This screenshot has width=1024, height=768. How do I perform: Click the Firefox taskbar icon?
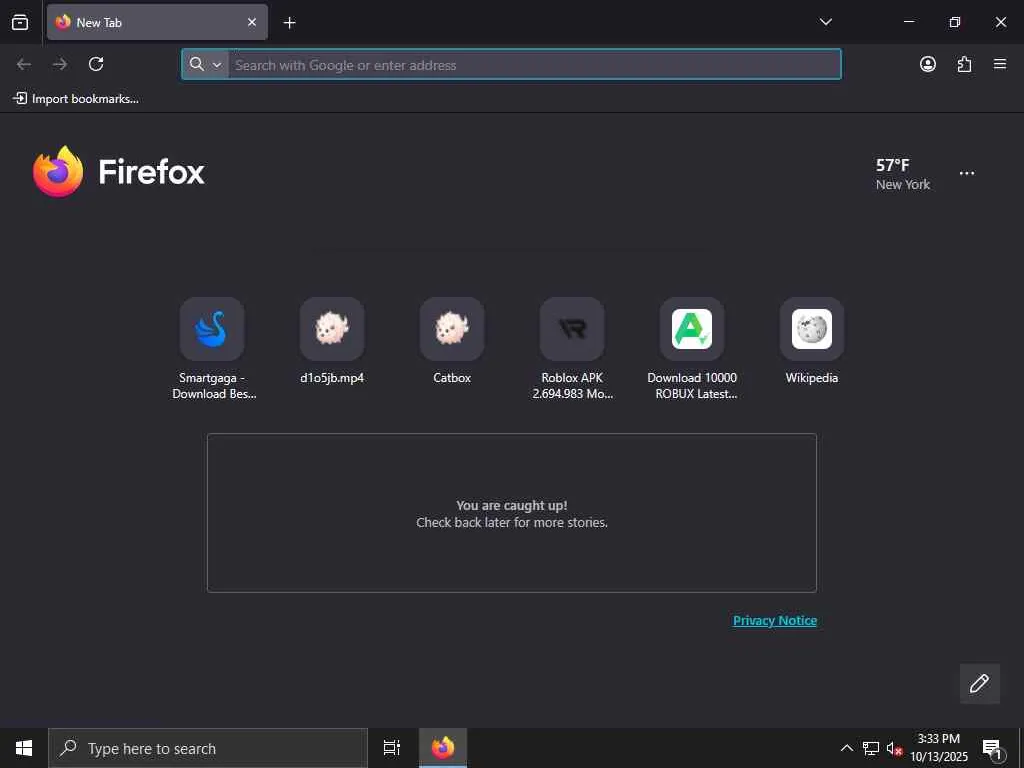(x=443, y=748)
